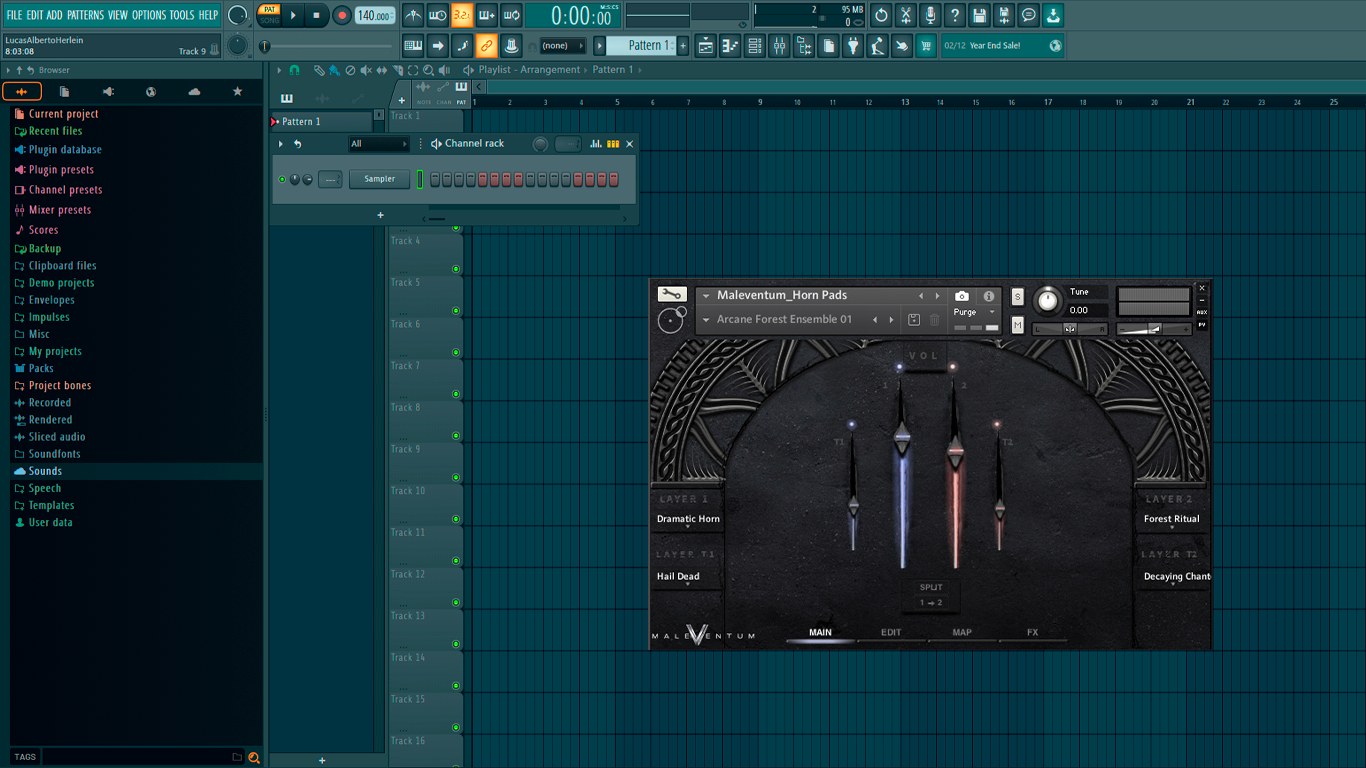Click the render as audio file icon
This screenshot has width=1366, height=768.
pyautogui.click(x=1004, y=15)
